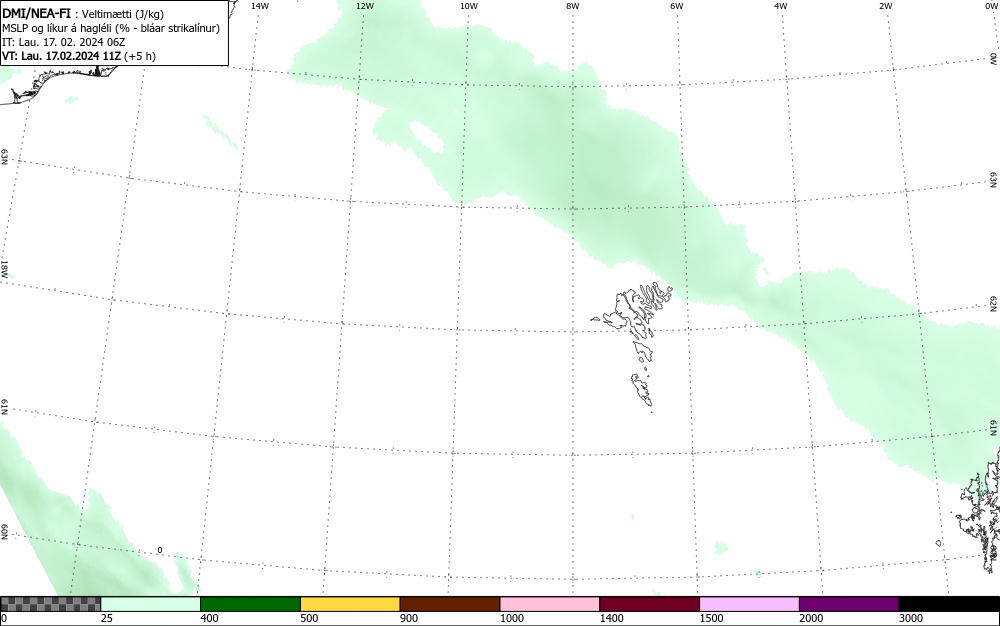
Task: Select the light mint 25–400 legend swatch
Action: (151, 604)
